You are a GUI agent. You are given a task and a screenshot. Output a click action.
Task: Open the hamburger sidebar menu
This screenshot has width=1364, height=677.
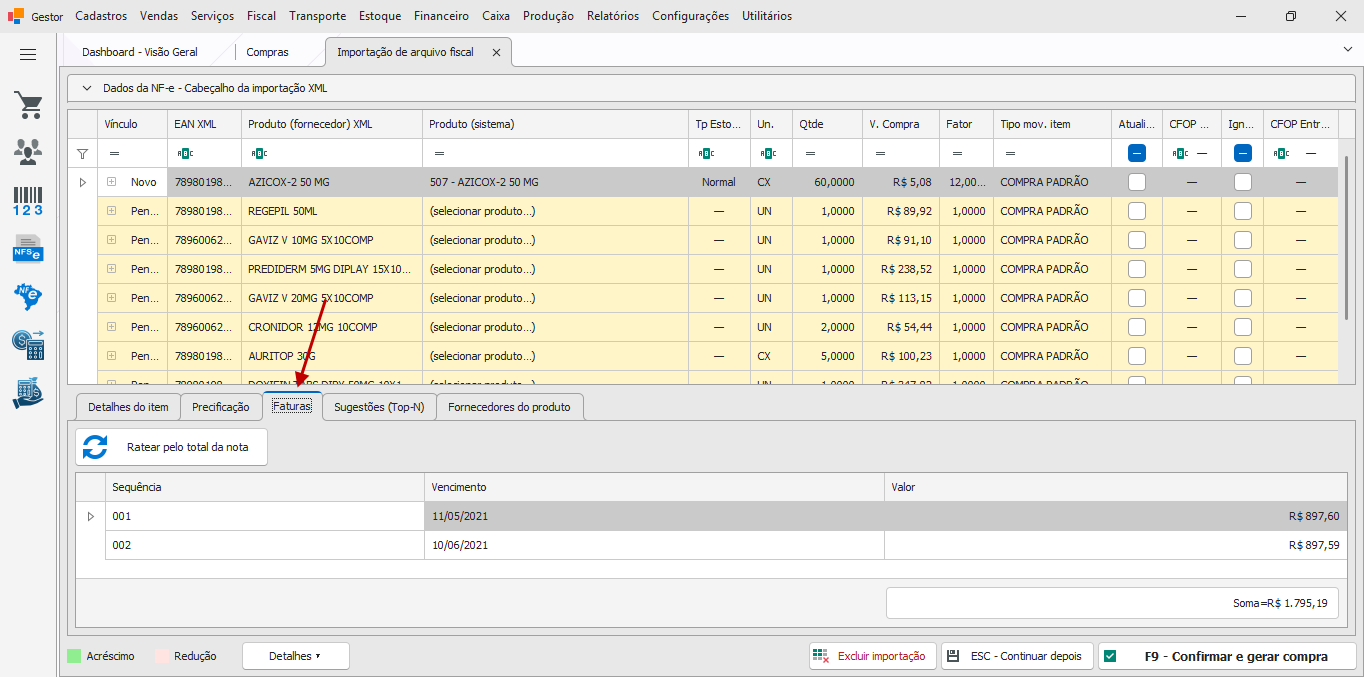coord(28,55)
